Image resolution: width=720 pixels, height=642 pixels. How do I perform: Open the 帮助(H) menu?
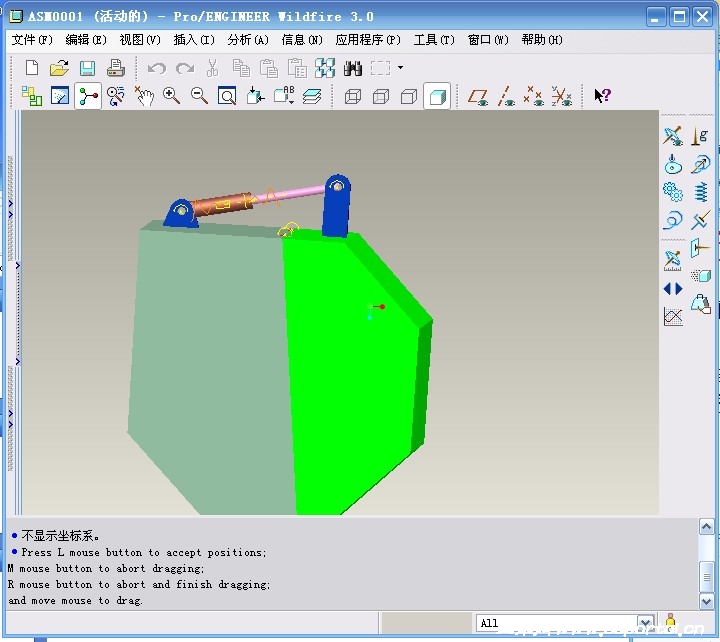point(542,40)
